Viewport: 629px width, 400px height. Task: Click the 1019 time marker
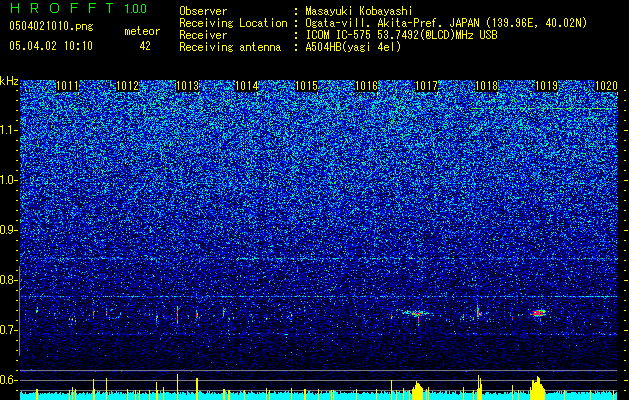click(x=546, y=86)
